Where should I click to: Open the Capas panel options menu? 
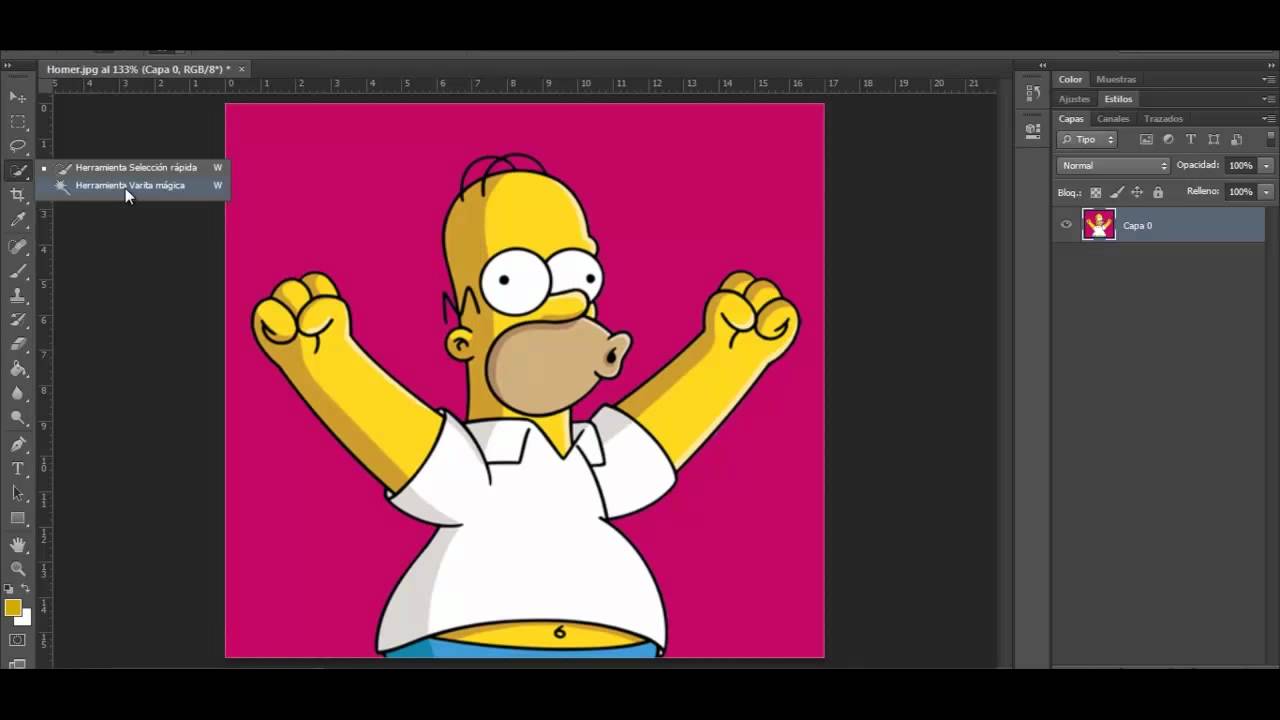(x=1268, y=118)
